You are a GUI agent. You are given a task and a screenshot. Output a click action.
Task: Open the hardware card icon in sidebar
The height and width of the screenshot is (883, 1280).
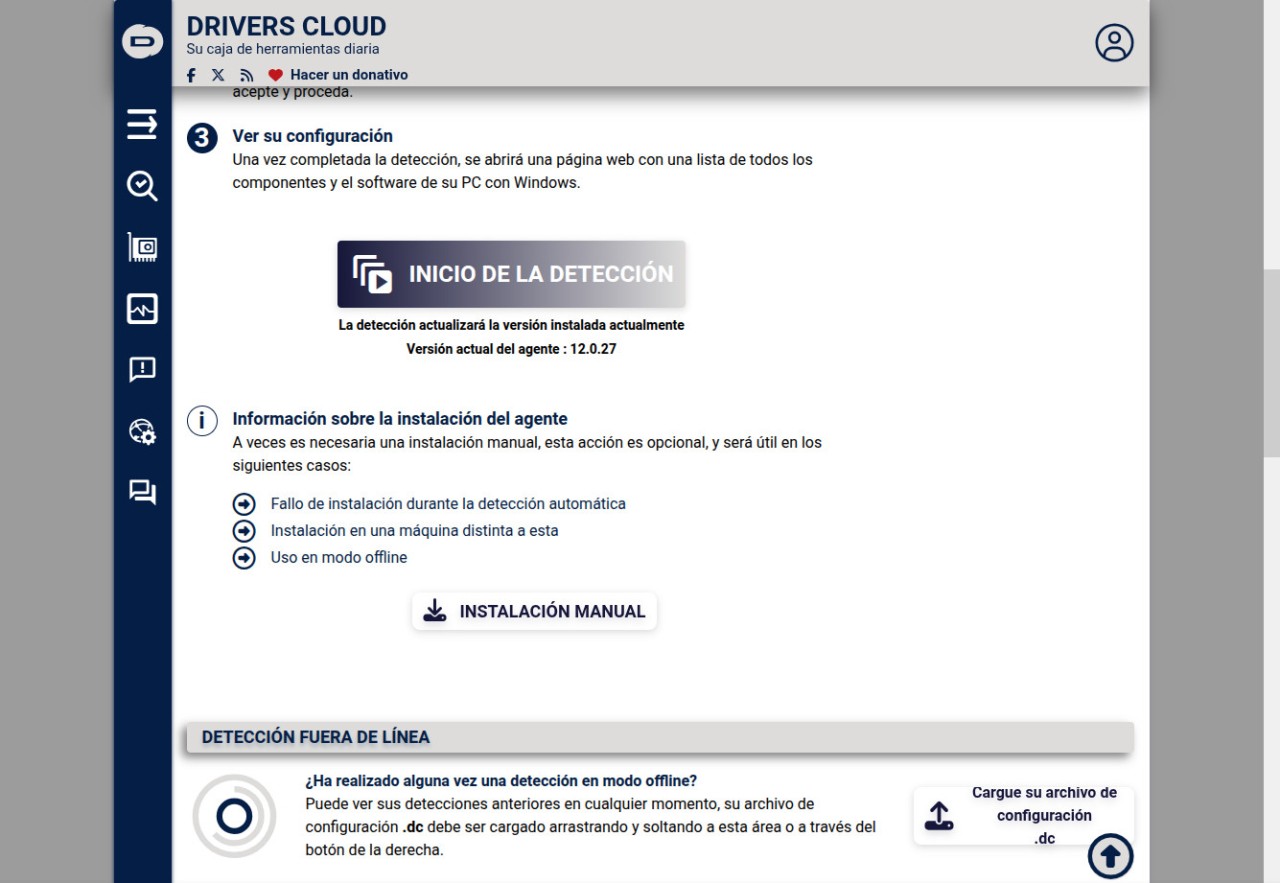(x=142, y=247)
